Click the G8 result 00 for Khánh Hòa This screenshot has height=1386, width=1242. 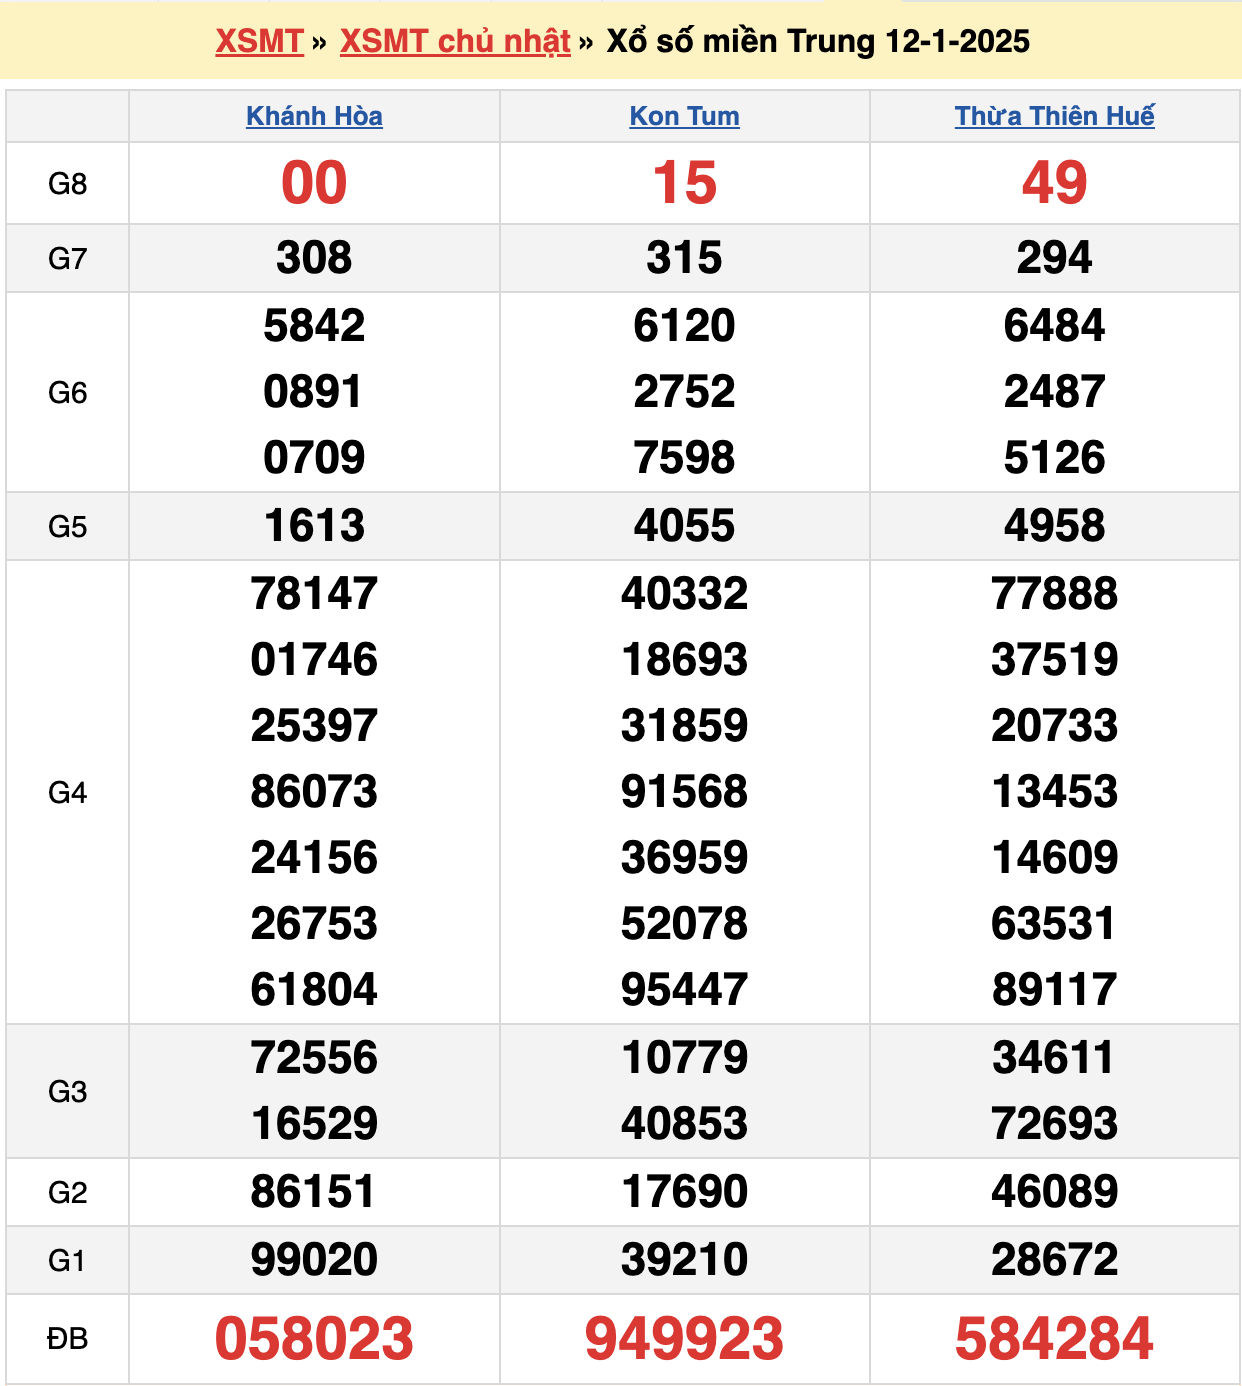[x=314, y=183]
